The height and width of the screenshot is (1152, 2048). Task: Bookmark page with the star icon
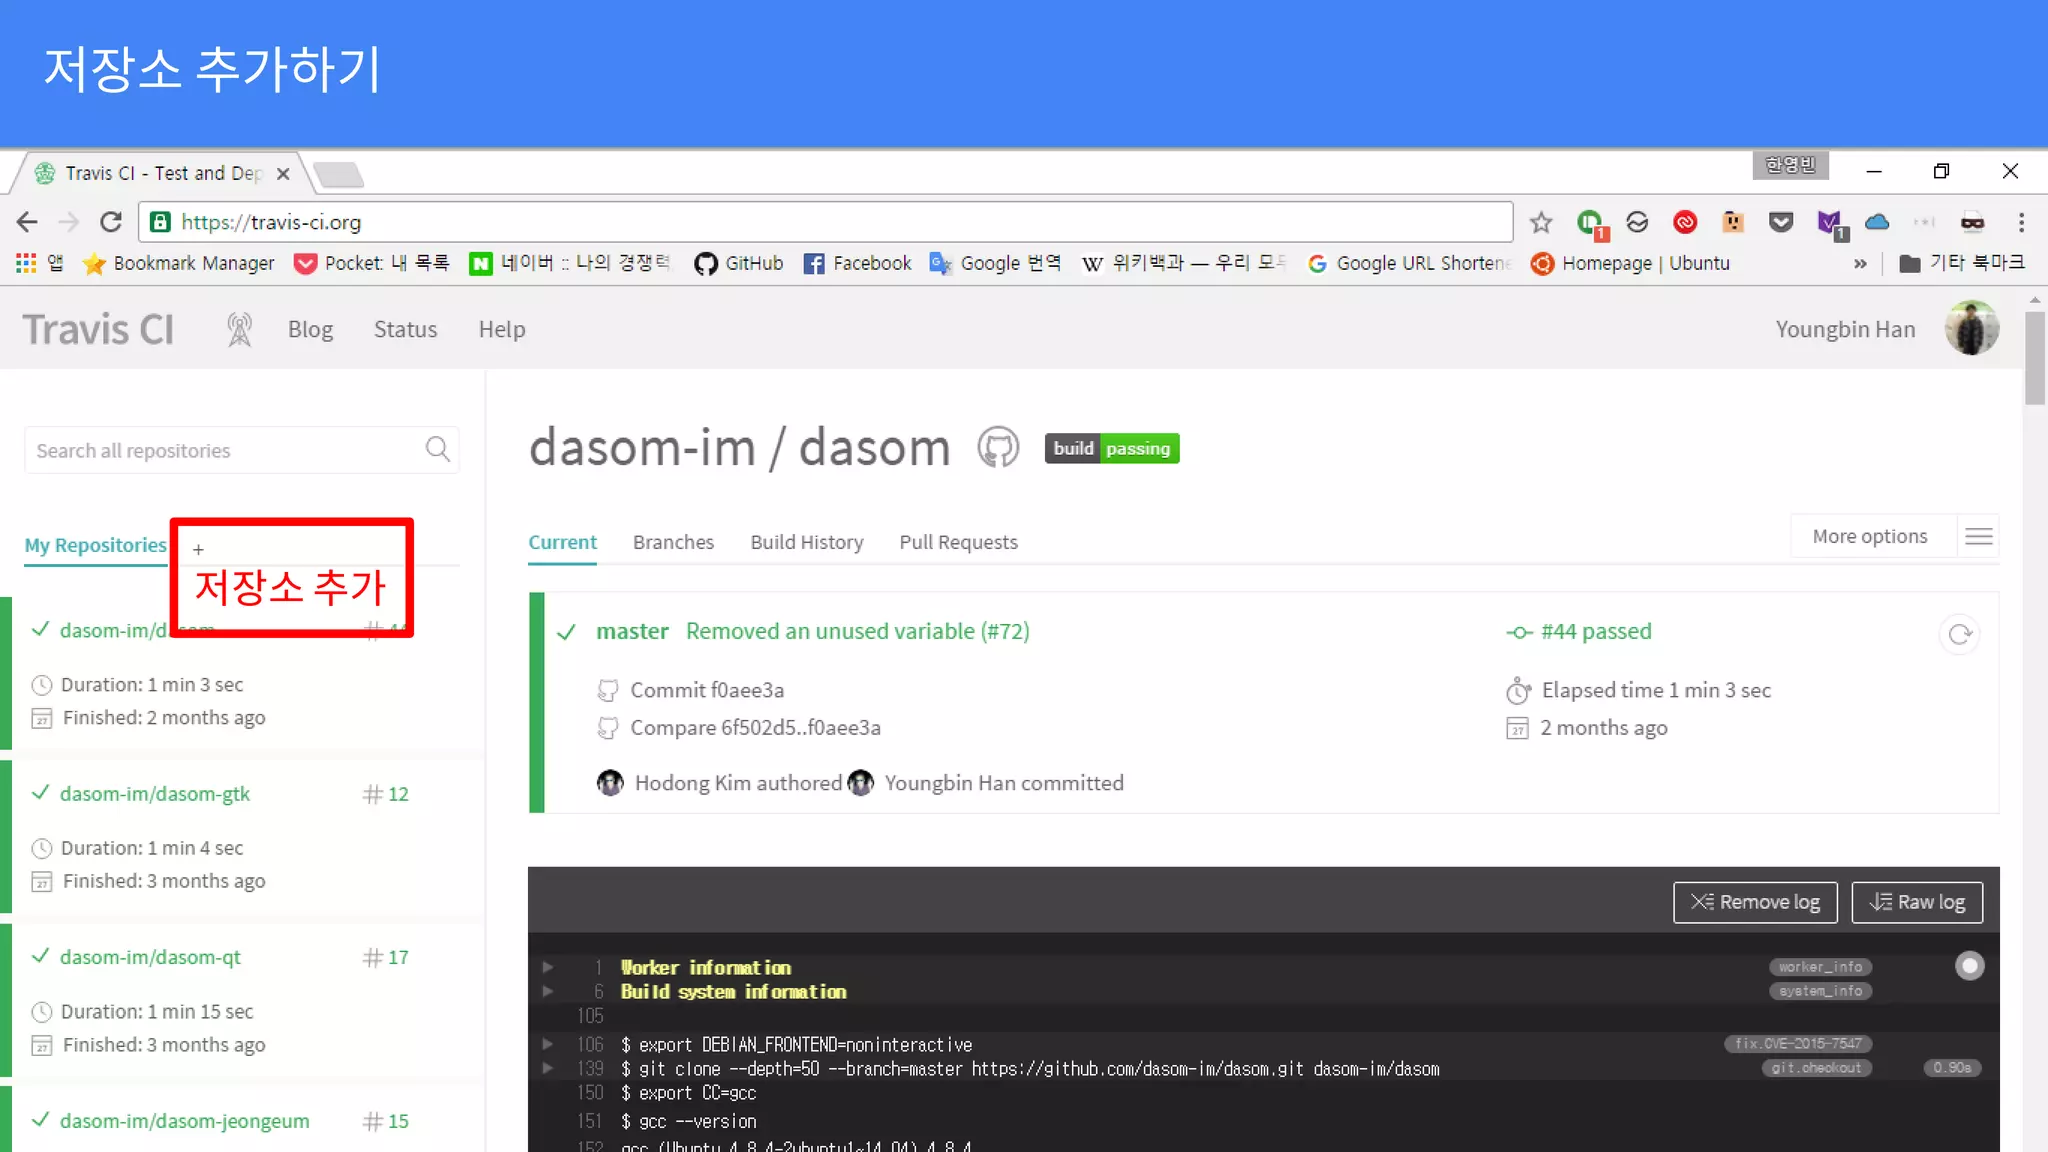point(1541,222)
